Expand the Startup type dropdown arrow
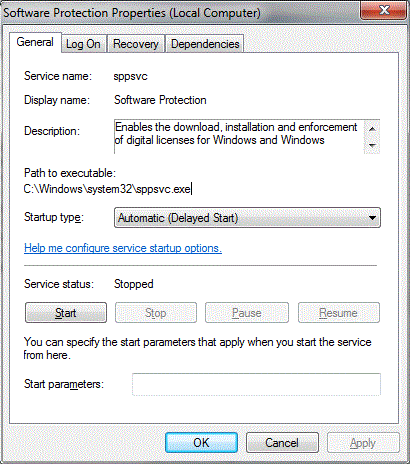 372,218
